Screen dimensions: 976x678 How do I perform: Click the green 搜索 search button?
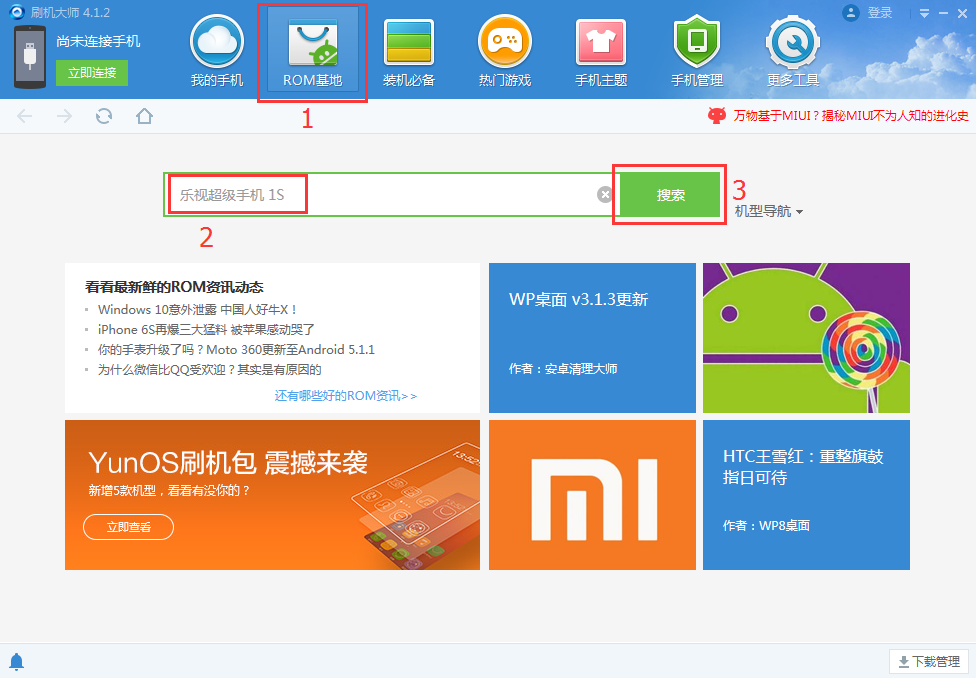click(x=670, y=195)
